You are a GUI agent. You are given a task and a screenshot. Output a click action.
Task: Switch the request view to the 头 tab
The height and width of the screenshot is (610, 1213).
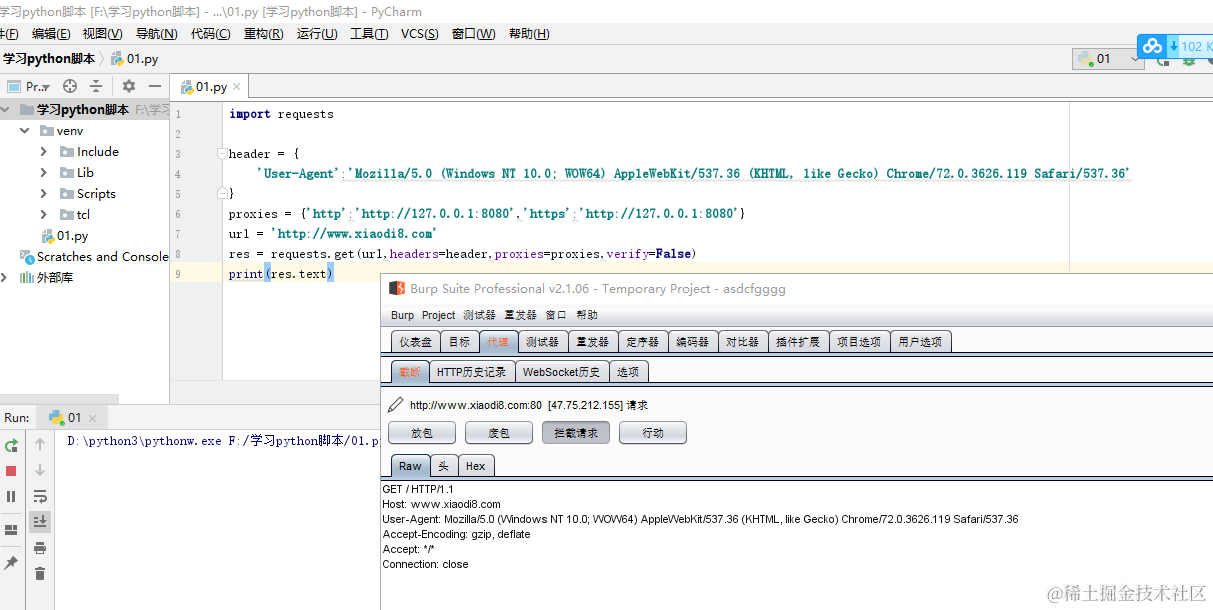[x=444, y=466]
